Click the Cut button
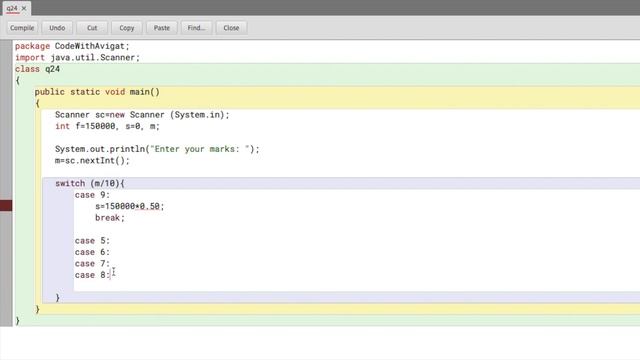The image size is (640, 360). tap(92, 28)
